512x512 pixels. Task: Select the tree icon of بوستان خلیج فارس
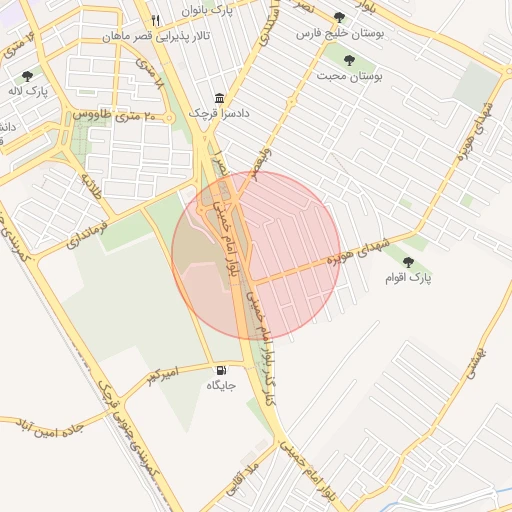pyautogui.click(x=339, y=17)
